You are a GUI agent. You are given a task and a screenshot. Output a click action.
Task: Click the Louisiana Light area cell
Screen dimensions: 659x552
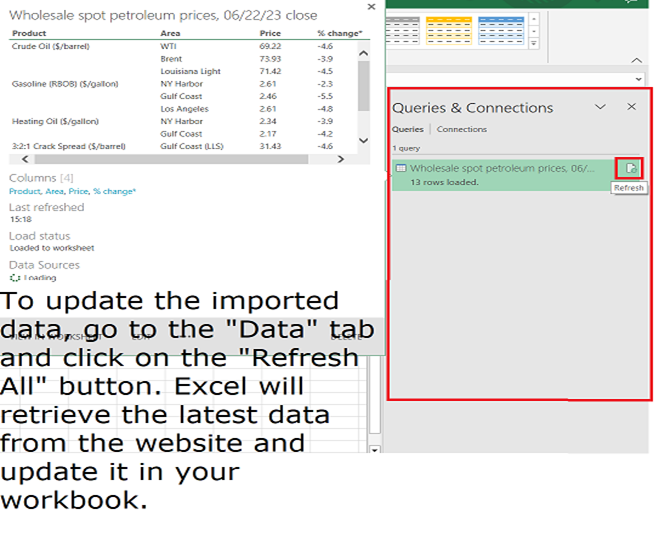tap(190, 71)
